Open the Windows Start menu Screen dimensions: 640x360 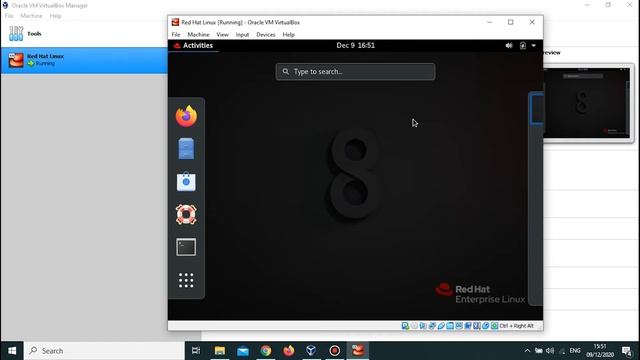[x=12, y=351]
